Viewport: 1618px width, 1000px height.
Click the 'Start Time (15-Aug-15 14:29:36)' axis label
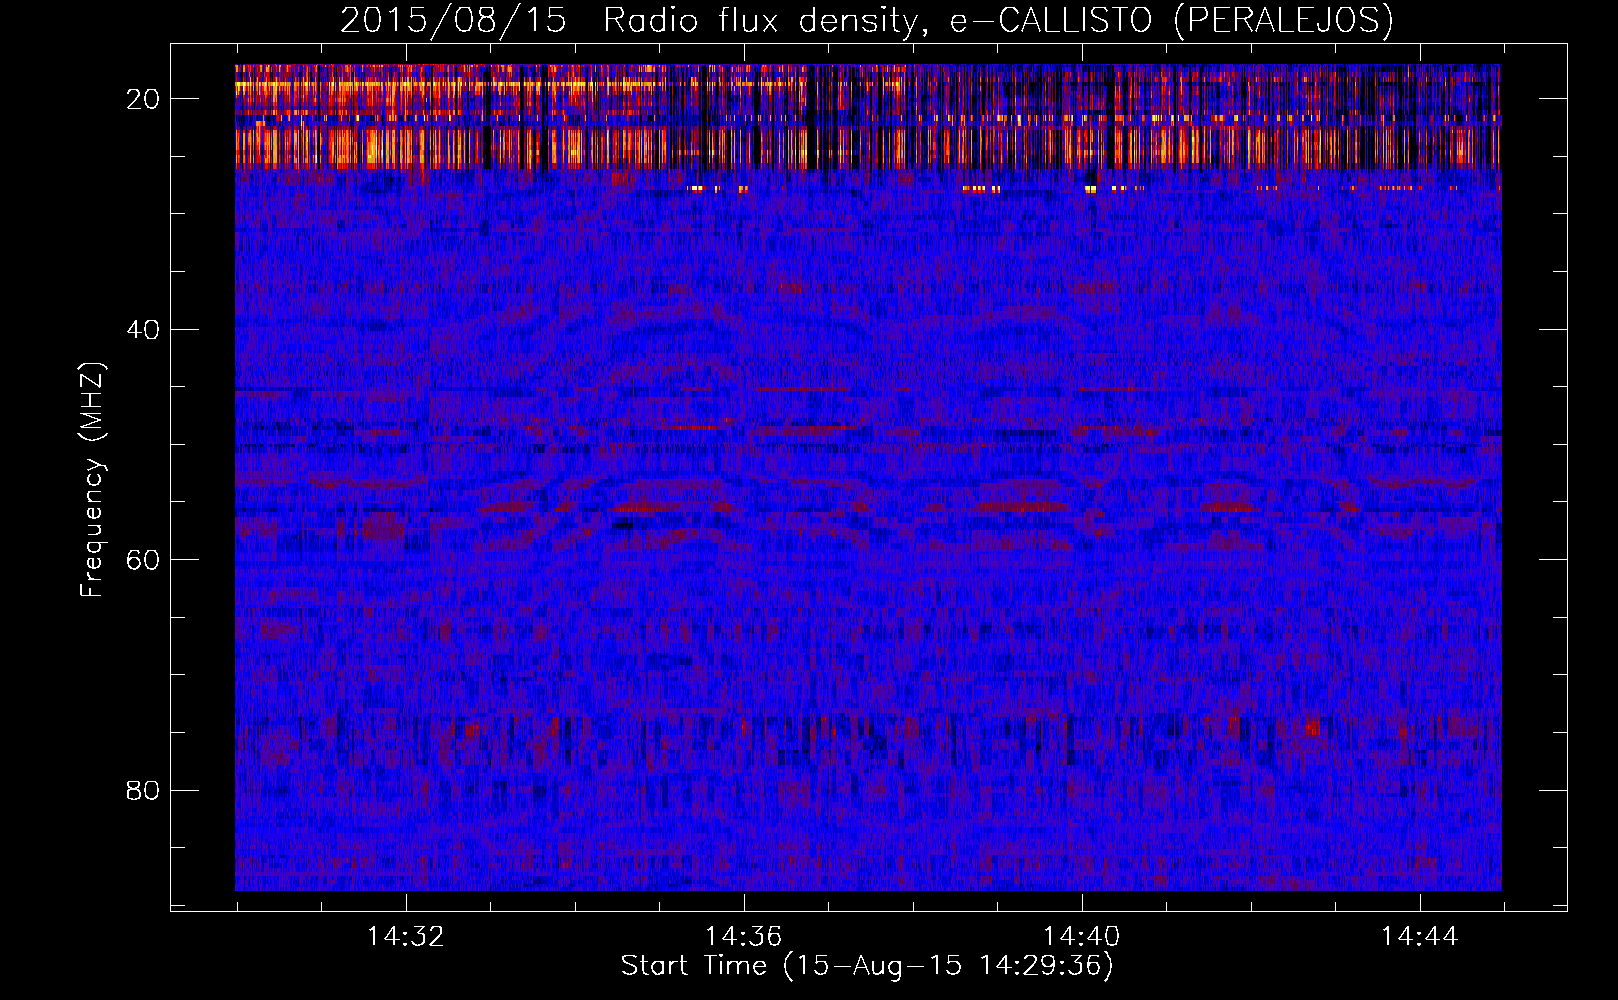pyautogui.click(x=867, y=966)
